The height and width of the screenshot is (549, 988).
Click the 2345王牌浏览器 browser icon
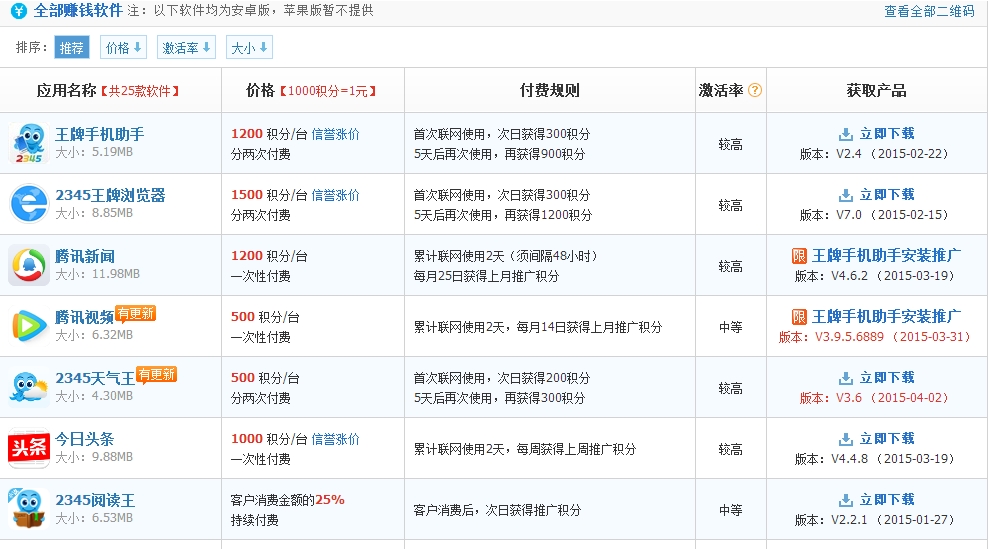[29, 204]
